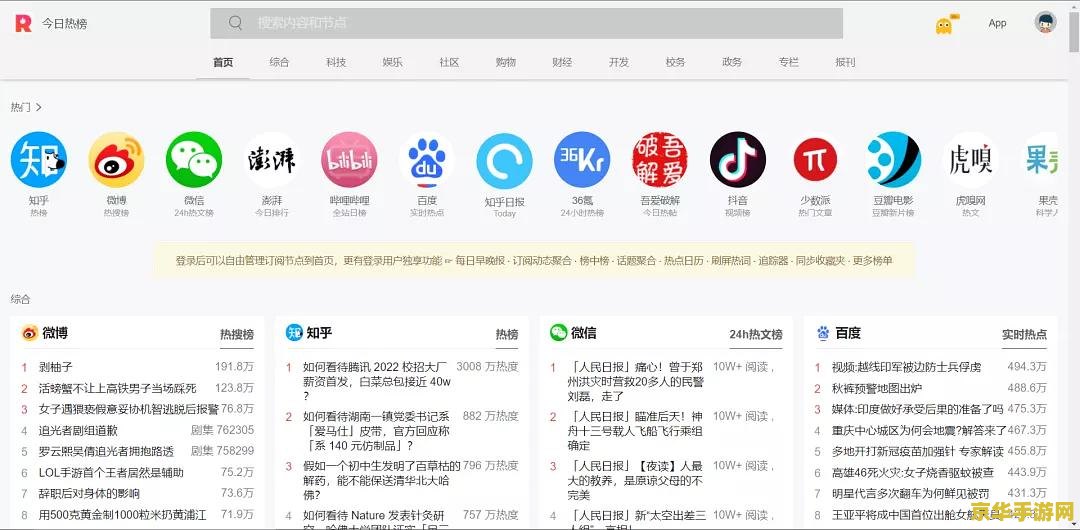The height and width of the screenshot is (530, 1080).
Task: Open the 抖音 video list icon
Action: tap(738, 160)
